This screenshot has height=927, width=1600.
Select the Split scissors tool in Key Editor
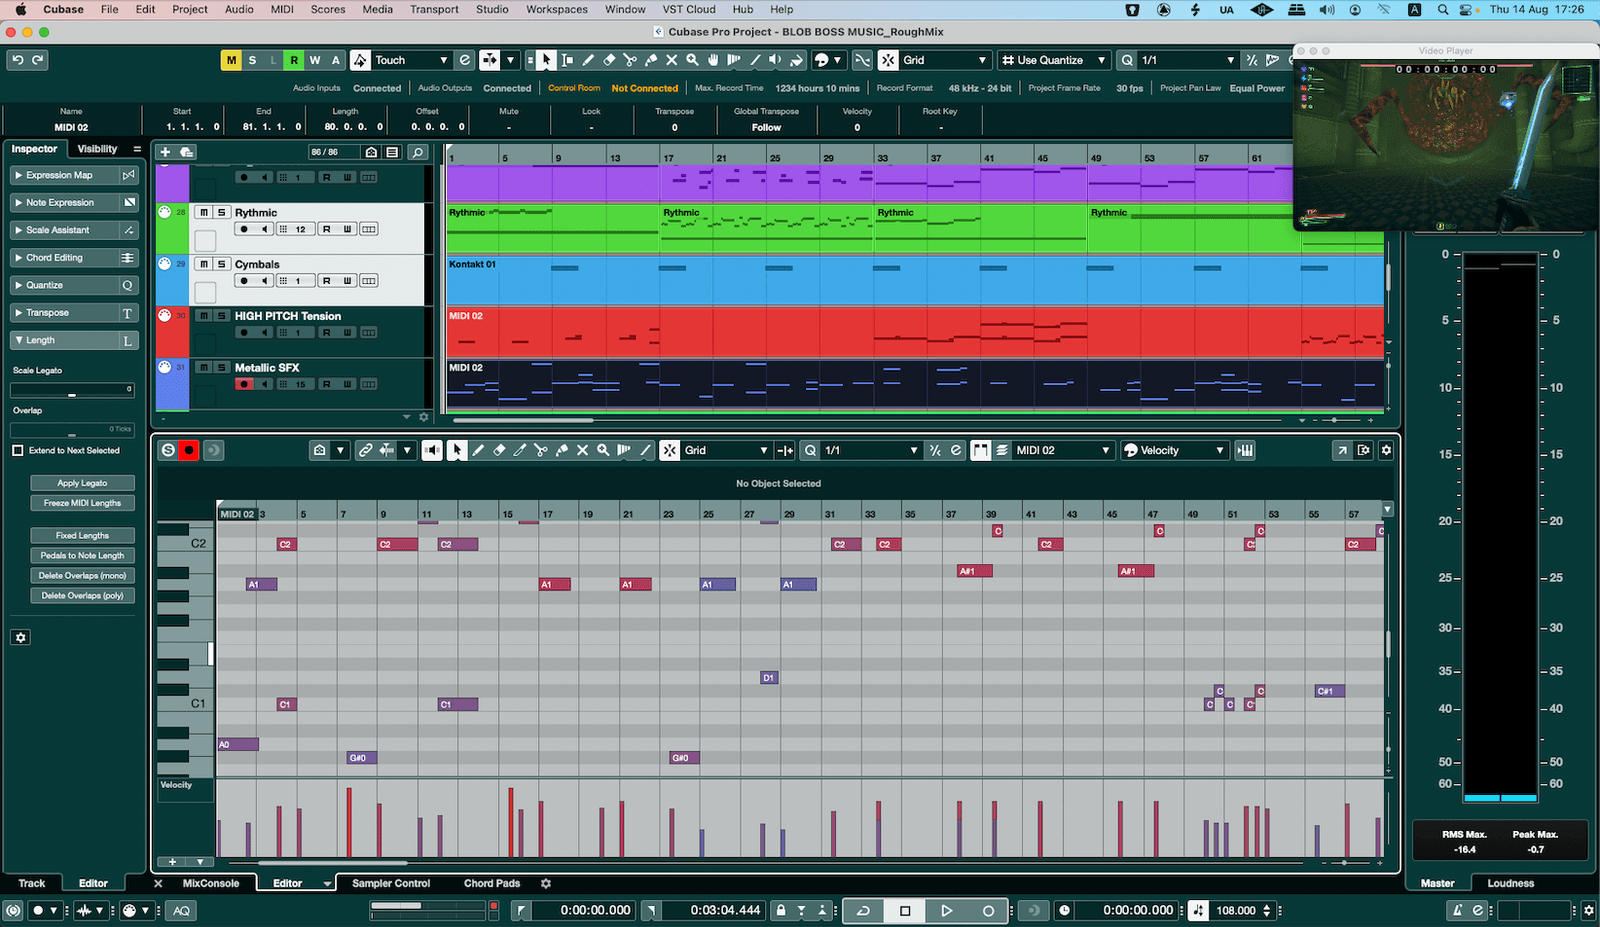pyautogui.click(x=541, y=450)
